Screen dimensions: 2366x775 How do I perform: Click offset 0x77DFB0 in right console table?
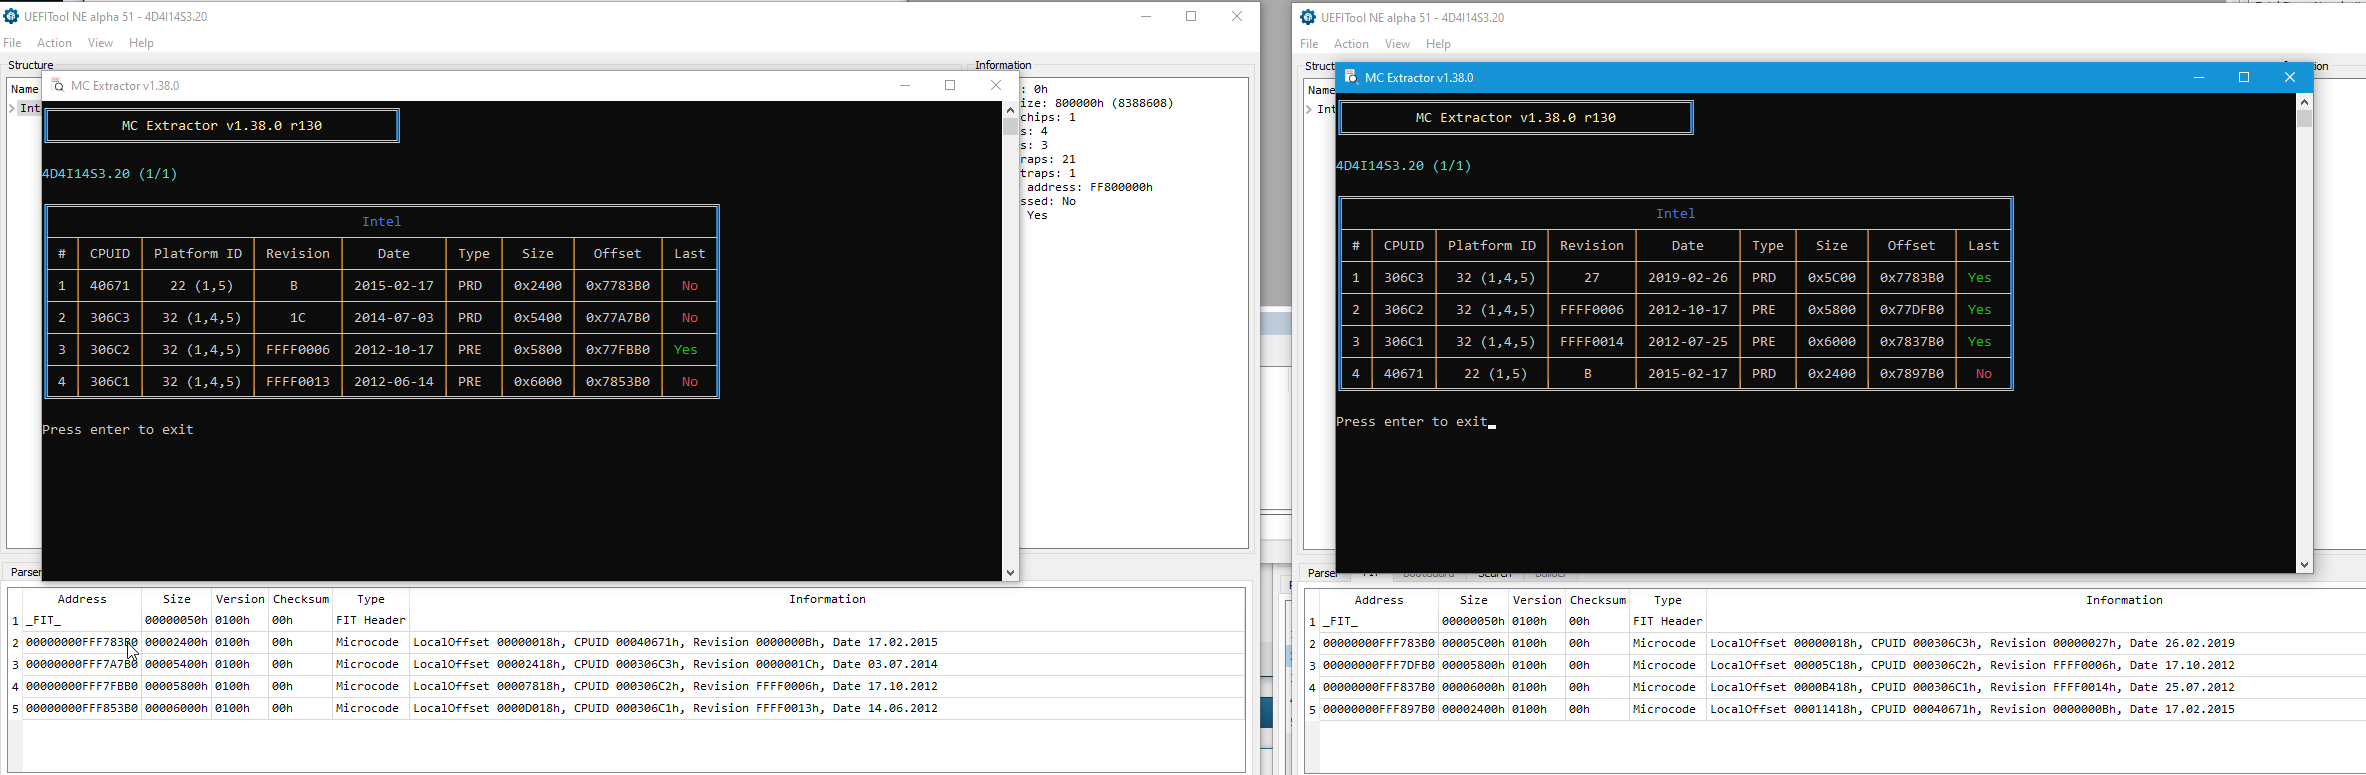point(1912,309)
